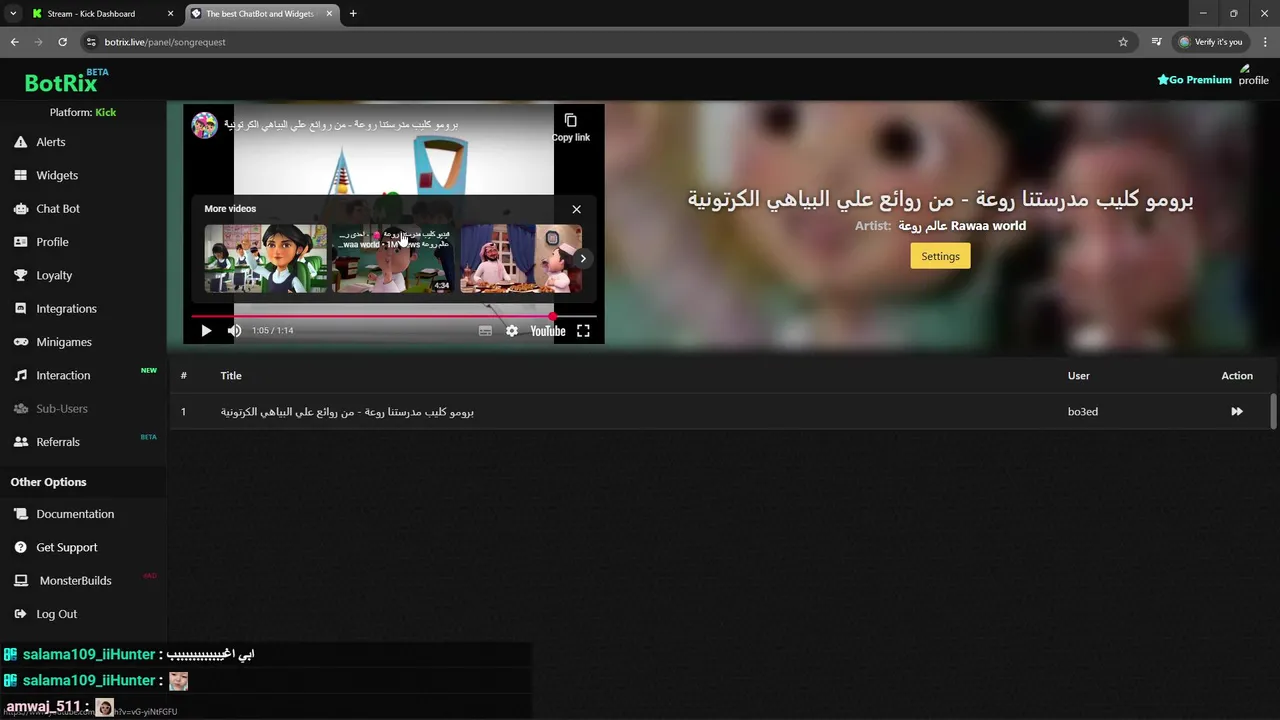Click the Documentation book icon

(20, 514)
